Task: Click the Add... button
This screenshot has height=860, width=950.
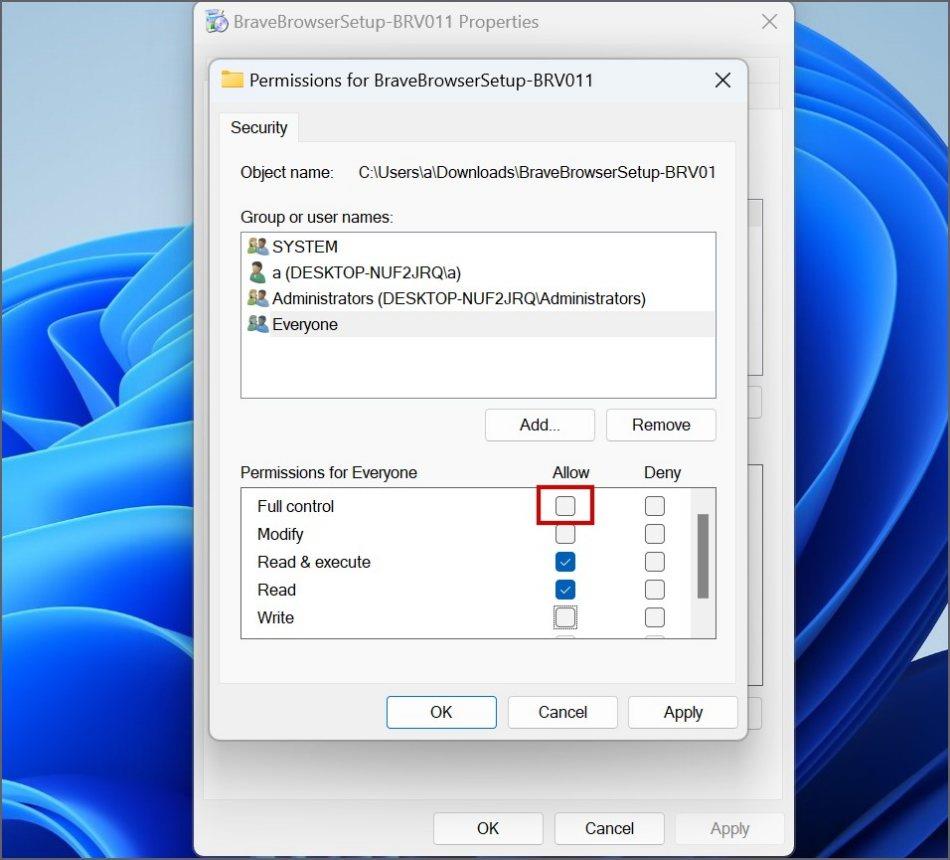Action: pos(540,425)
